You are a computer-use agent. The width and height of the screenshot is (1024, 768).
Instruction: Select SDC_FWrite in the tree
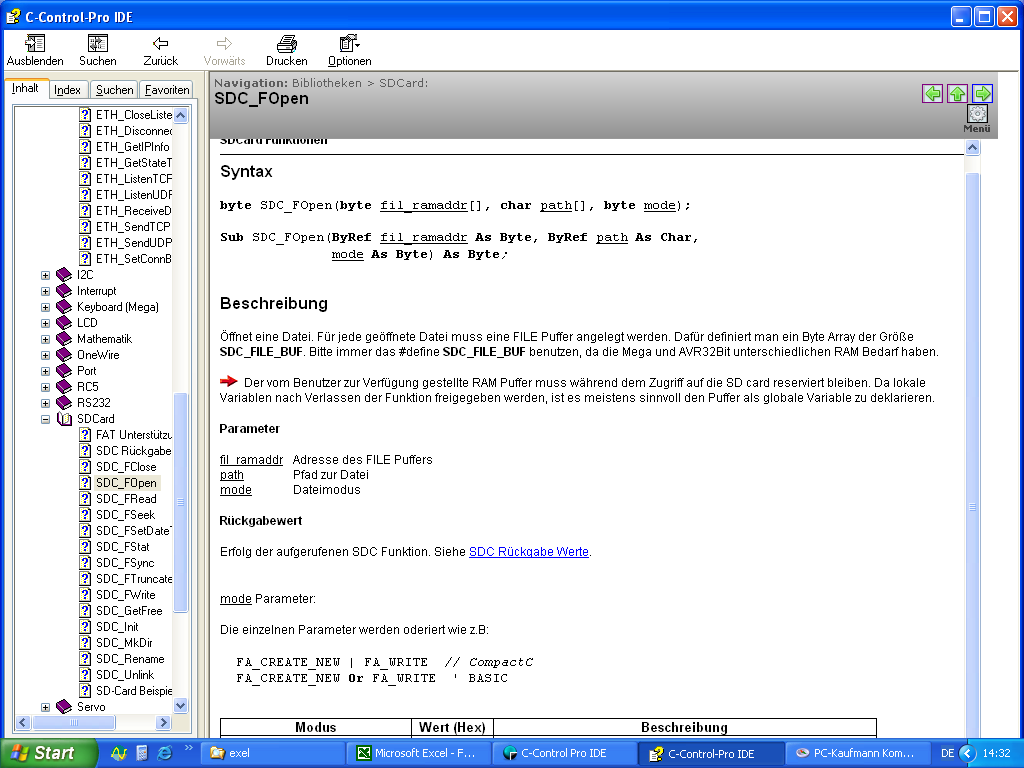[x=125, y=595]
